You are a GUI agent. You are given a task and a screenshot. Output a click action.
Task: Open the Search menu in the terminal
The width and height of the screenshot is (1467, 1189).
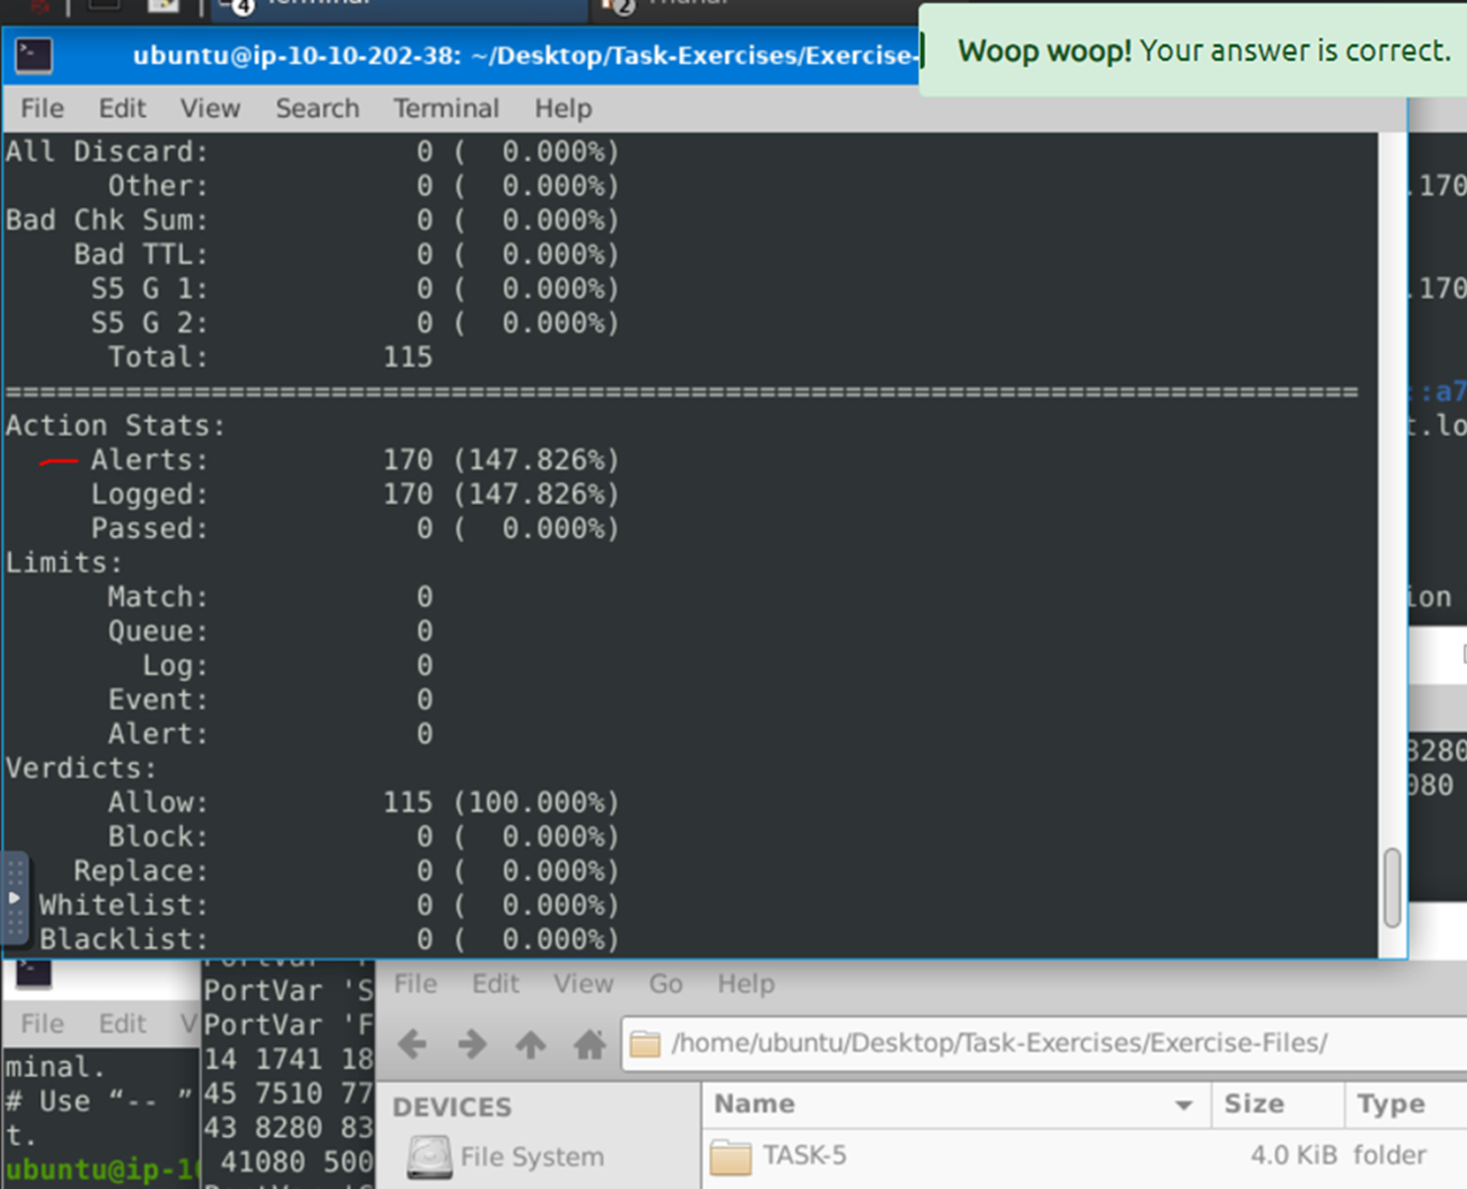click(x=317, y=108)
